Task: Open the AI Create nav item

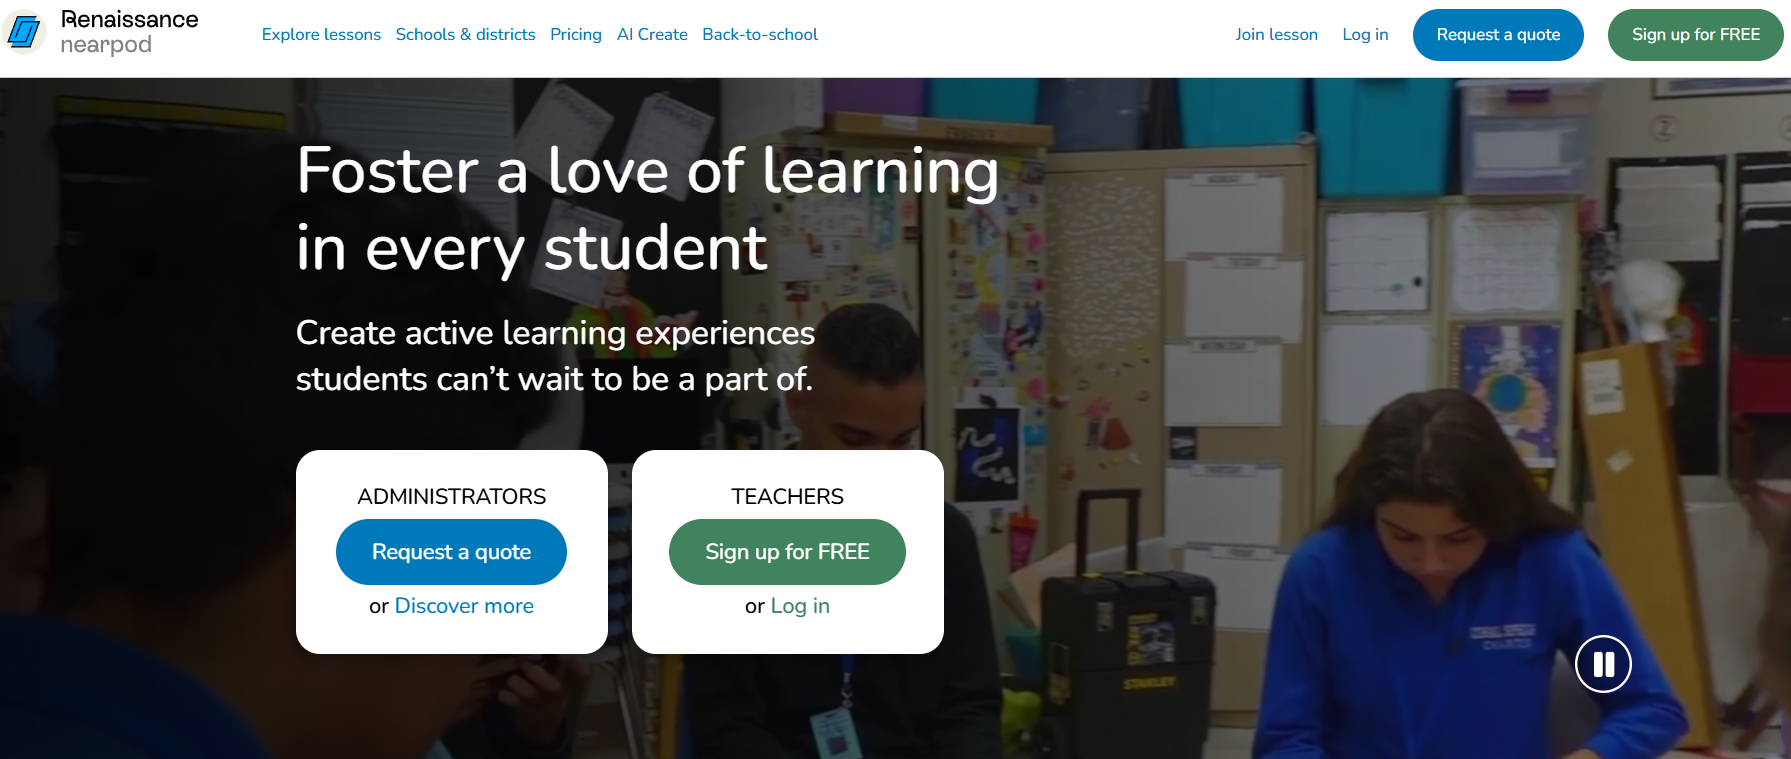Action: tap(652, 34)
